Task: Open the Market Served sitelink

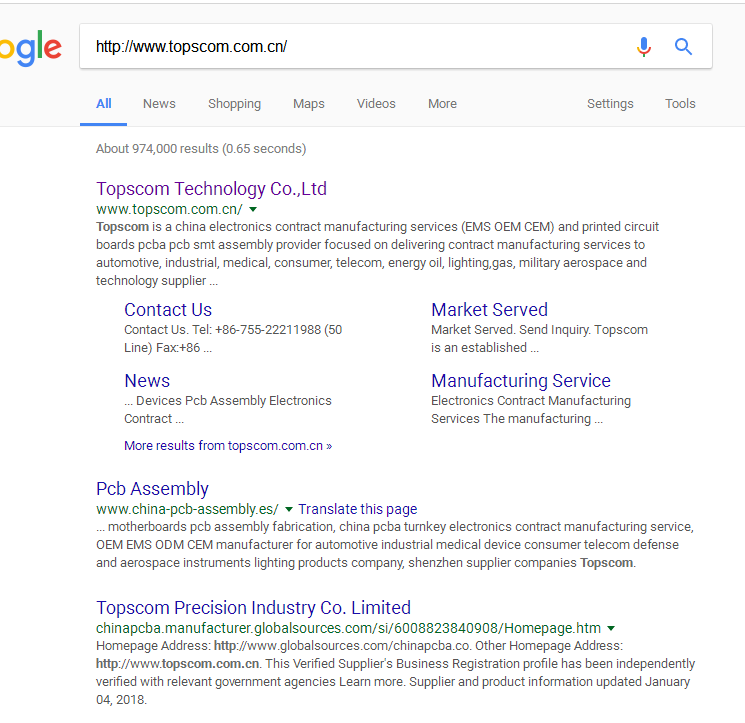Action: (x=489, y=310)
